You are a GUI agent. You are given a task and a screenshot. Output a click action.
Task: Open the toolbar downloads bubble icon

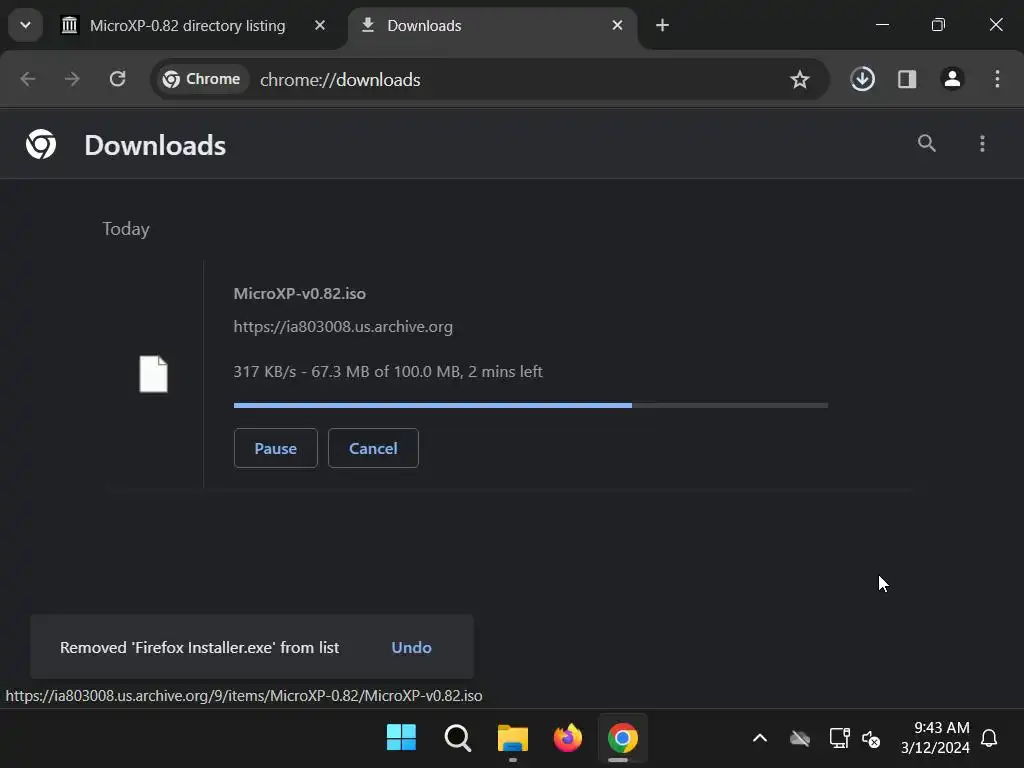tap(862, 79)
